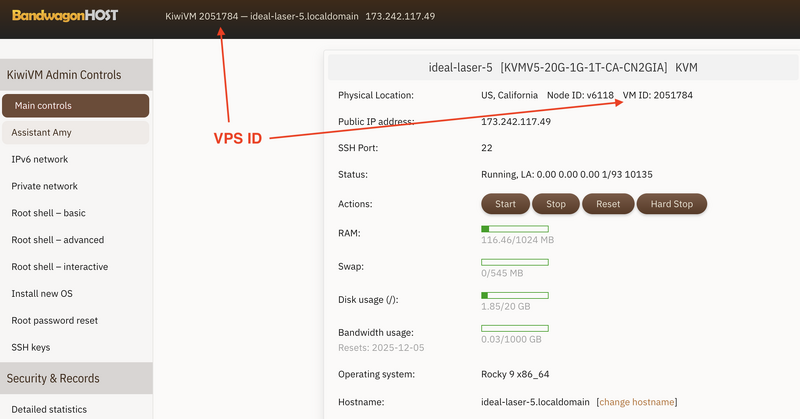
Task: Click the Disk usage progress bar
Action: click(x=515, y=295)
